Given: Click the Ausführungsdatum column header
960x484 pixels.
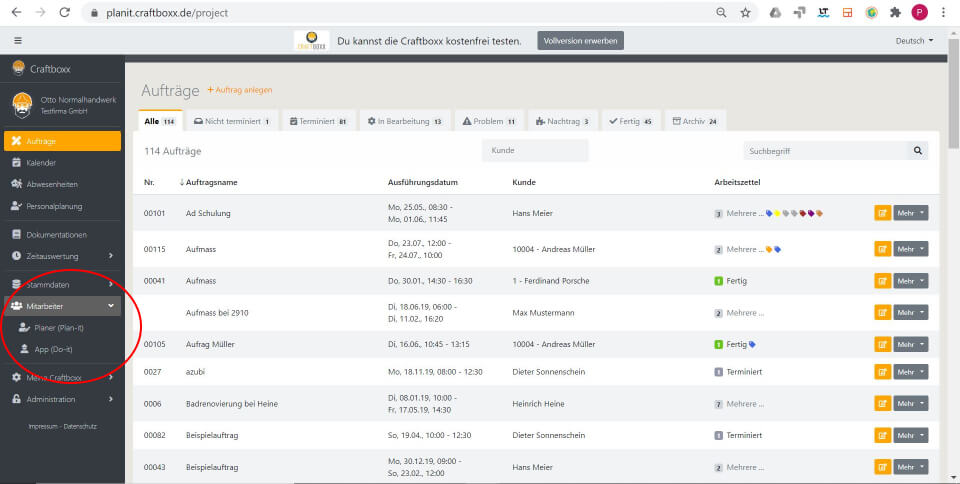Looking at the screenshot, I should [x=422, y=182].
